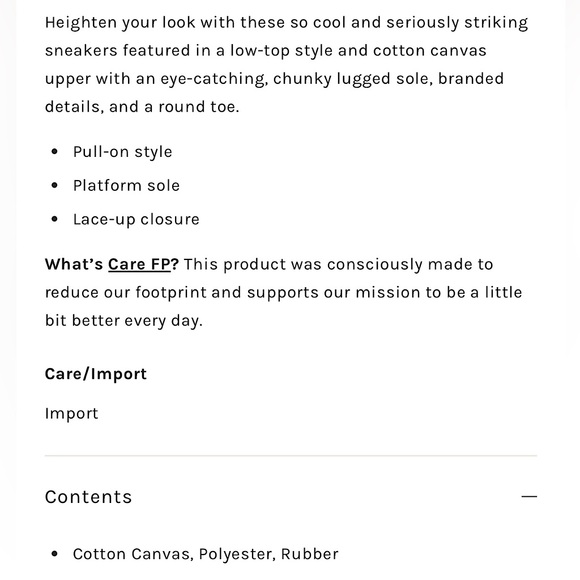Select the Platform sole bullet item
Screen dimensions: 580x580
click(x=126, y=185)
